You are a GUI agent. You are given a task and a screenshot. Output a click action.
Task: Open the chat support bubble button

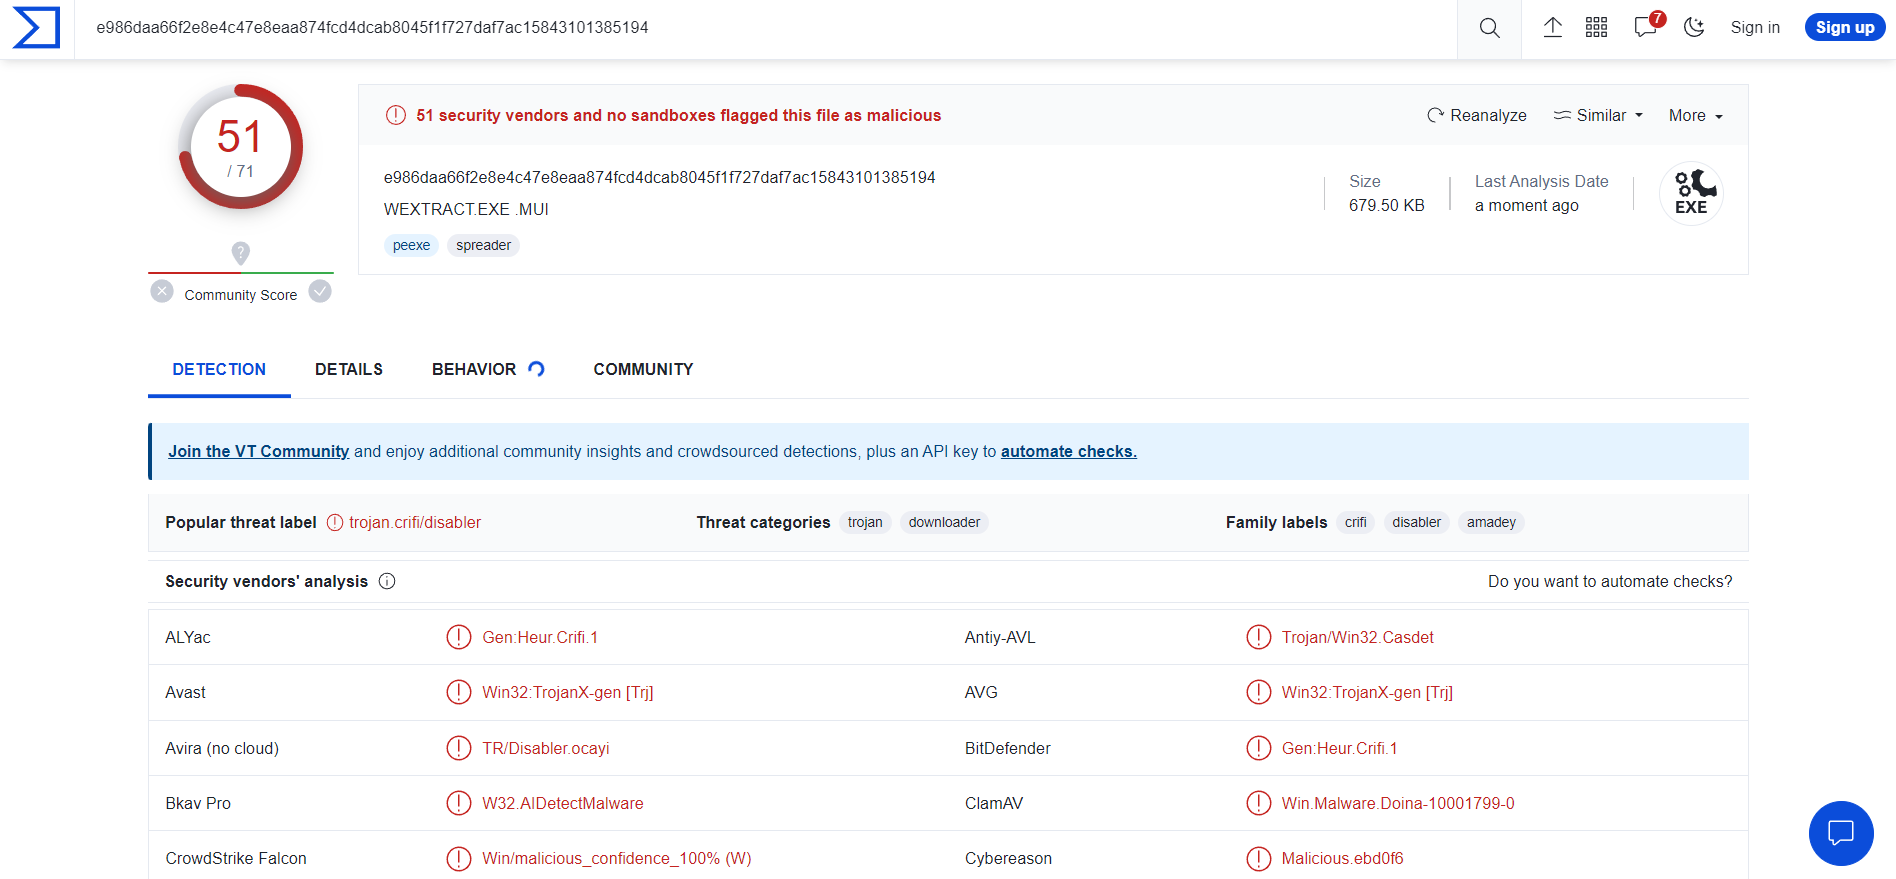click(1841, 833)
